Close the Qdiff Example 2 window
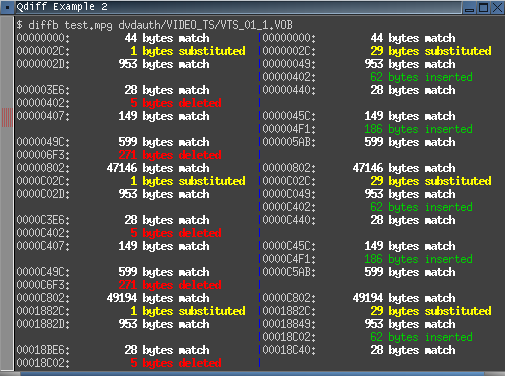Screen dimensions: 505x376 coord(497,8)
